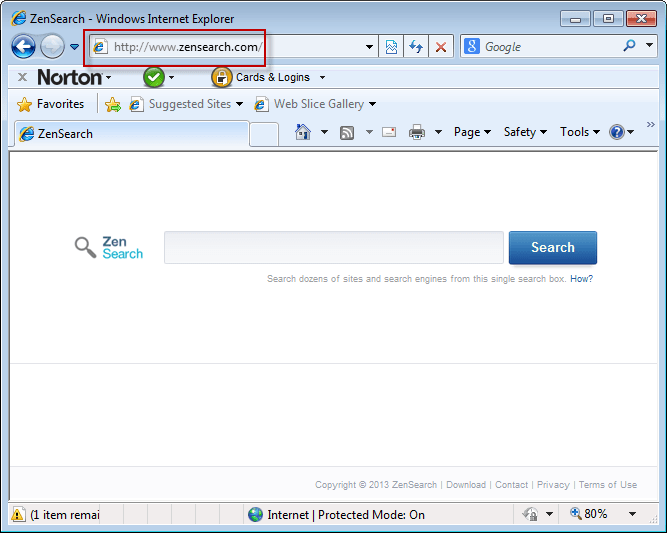Expand the Print dropdown arrow

point(438,132)
